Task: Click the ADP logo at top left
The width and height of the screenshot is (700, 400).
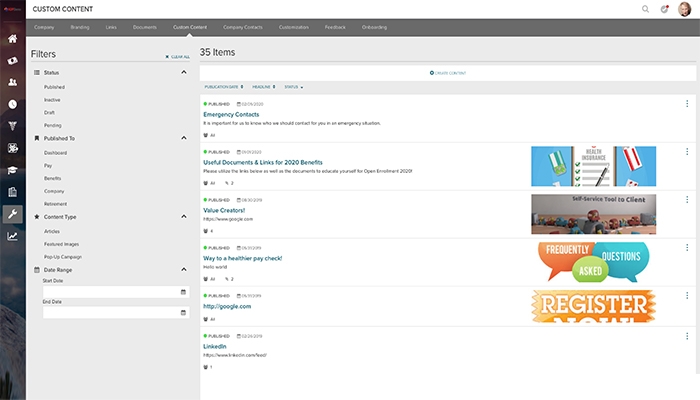Action: click(x=12, y=9)
